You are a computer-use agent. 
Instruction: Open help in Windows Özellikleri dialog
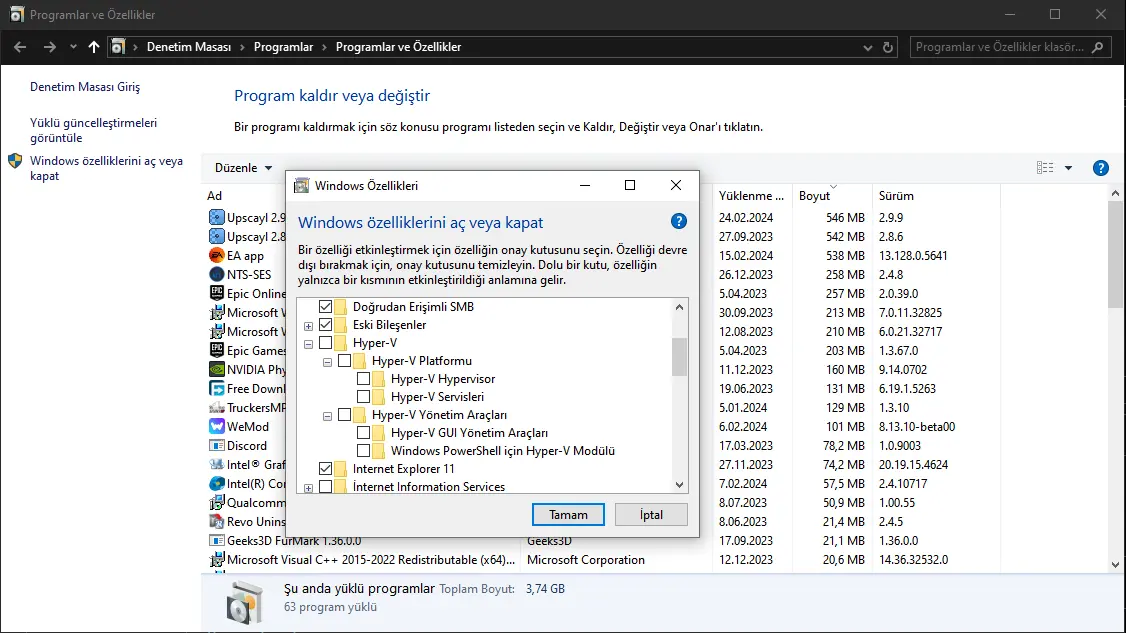tap(679, 221)
